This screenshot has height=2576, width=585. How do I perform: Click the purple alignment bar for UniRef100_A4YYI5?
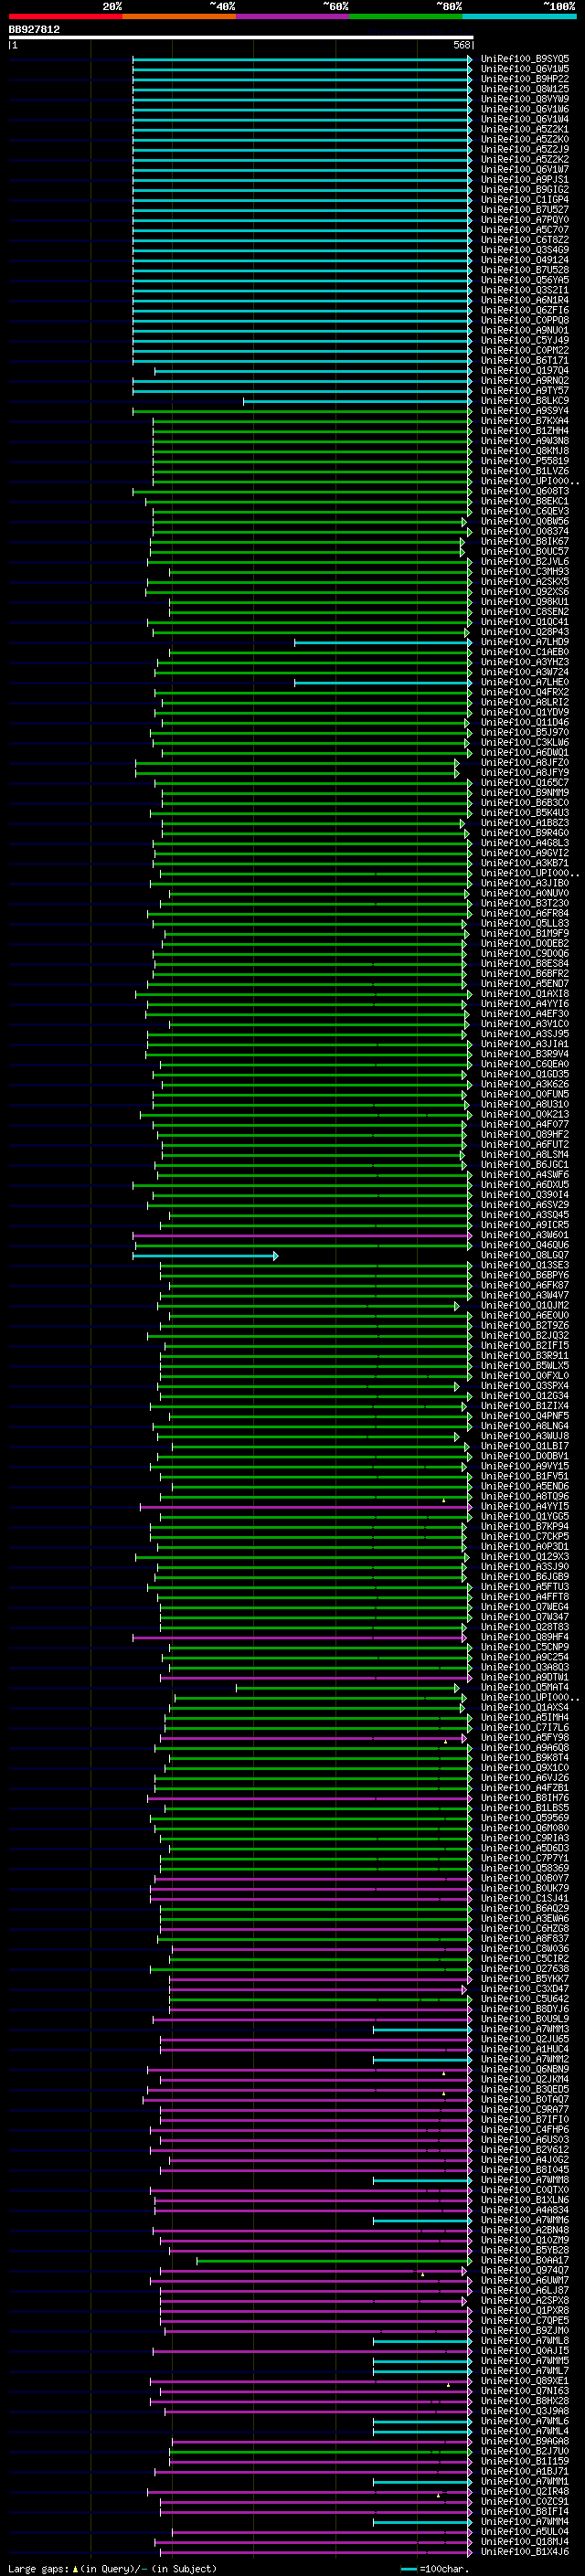coord(306,1506)
